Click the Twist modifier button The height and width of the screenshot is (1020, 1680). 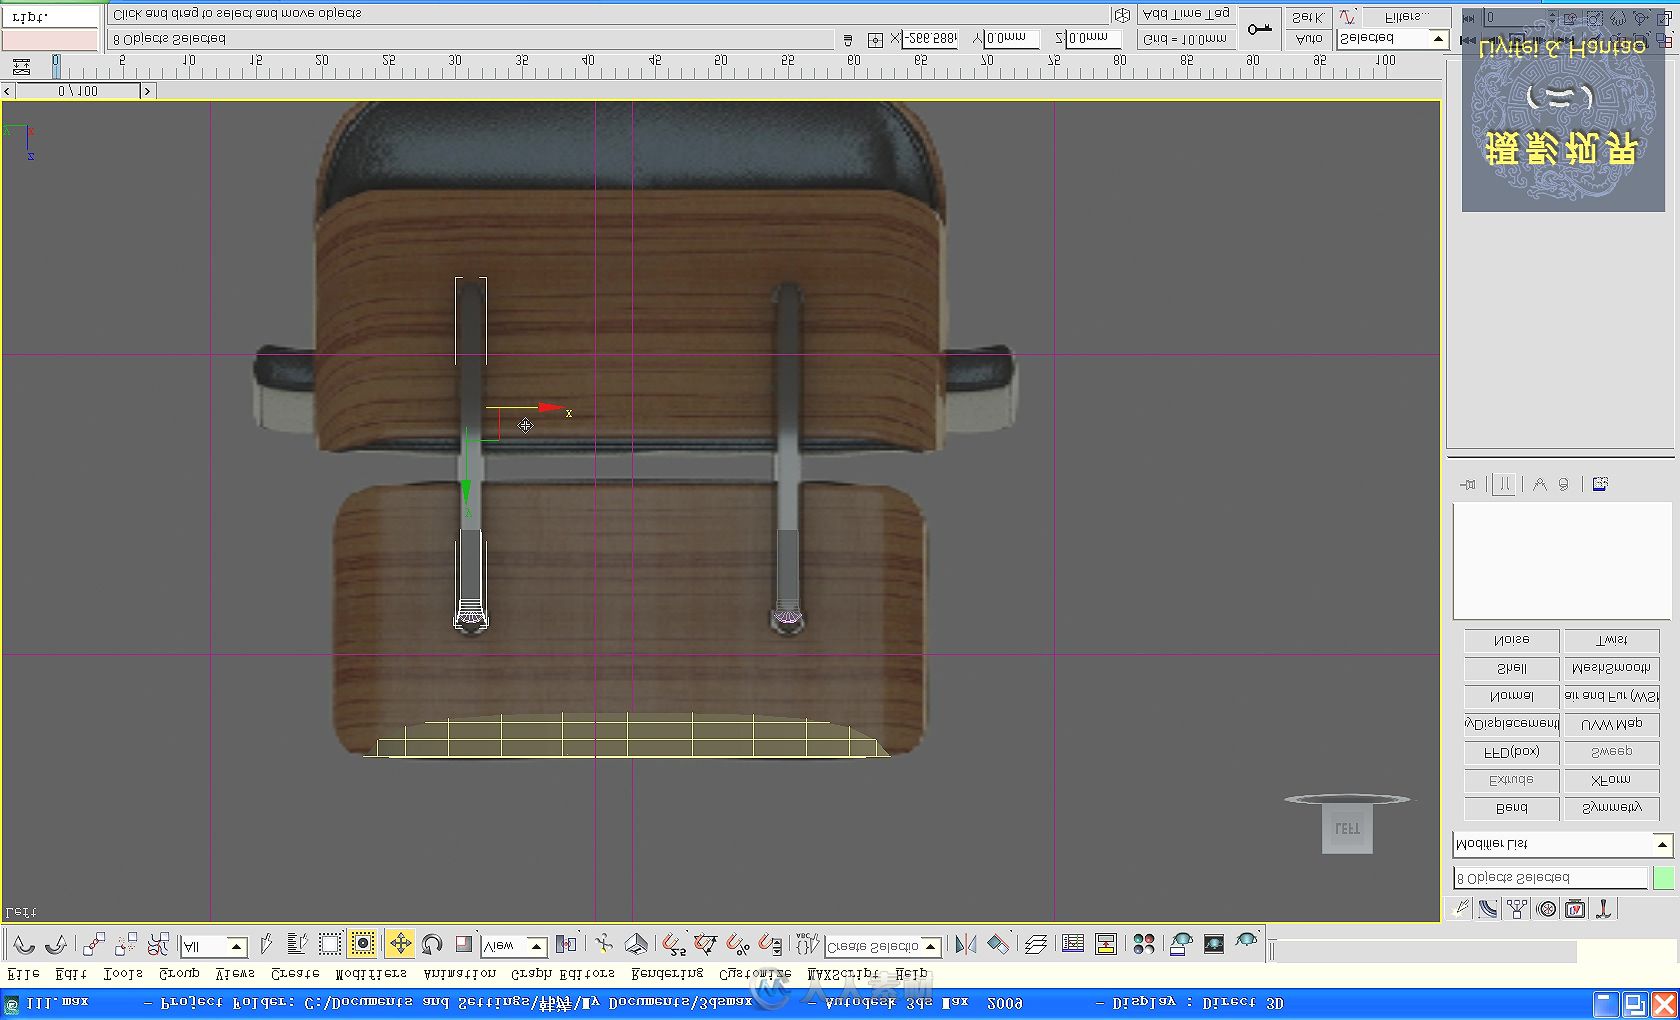point(1611,640)
